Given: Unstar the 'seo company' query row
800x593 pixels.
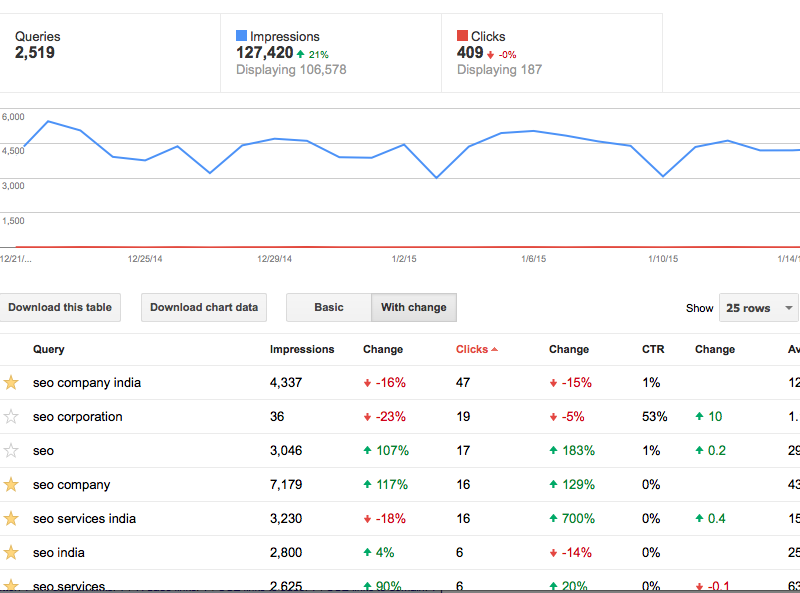Looking at the screenshot, I should tap(12, 484).
